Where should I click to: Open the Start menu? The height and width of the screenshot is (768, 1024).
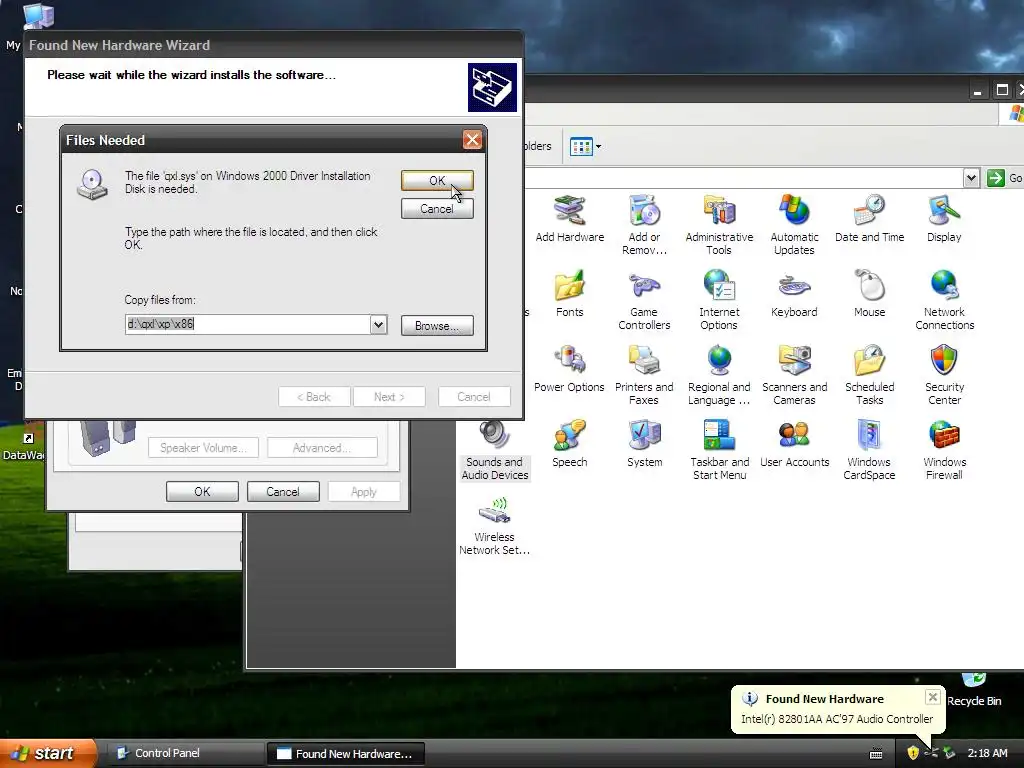coord(48,753)
